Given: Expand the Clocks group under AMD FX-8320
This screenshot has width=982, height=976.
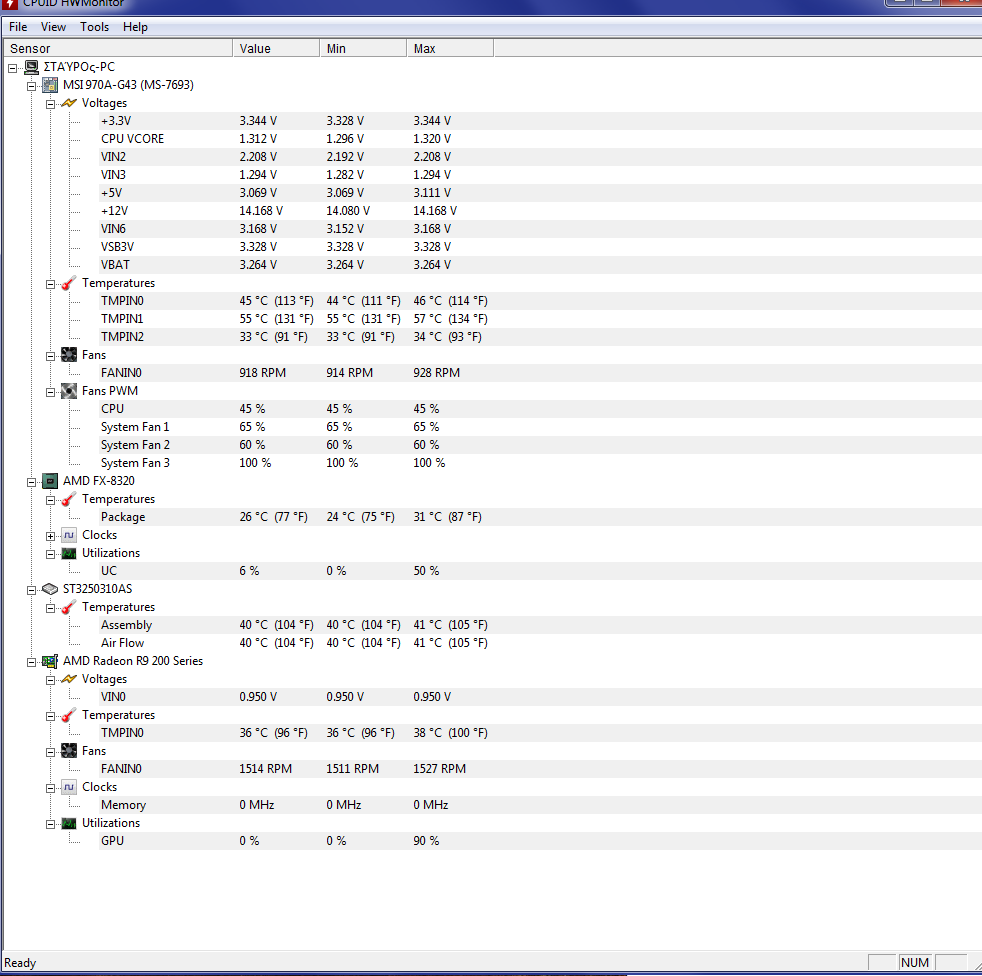Looking at the screenshot, I should [x=50, y=536].
